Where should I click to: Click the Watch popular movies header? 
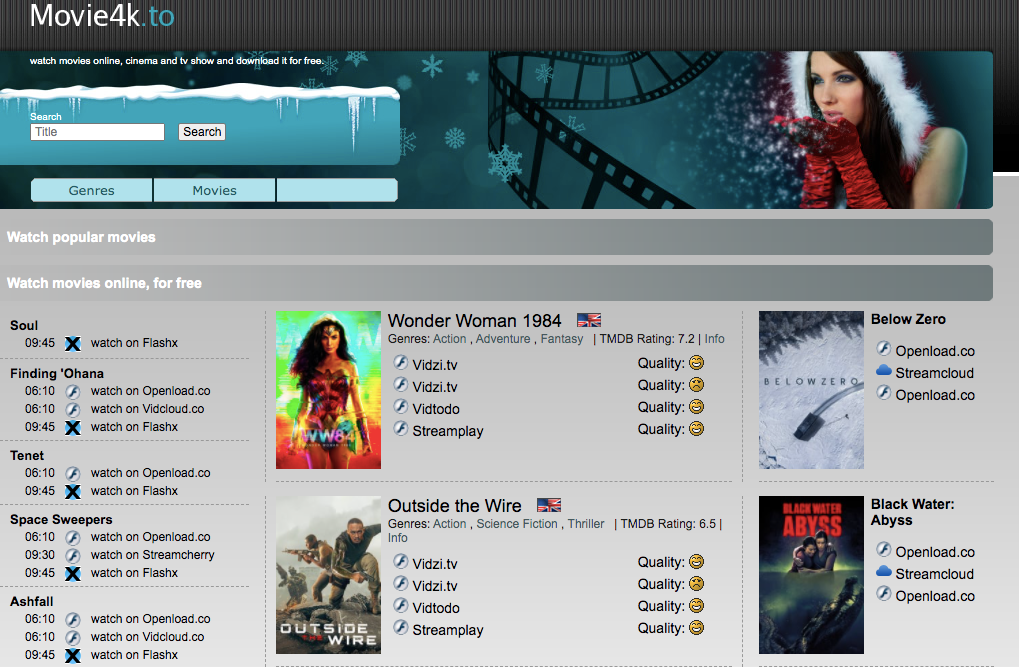coord(81,237)
